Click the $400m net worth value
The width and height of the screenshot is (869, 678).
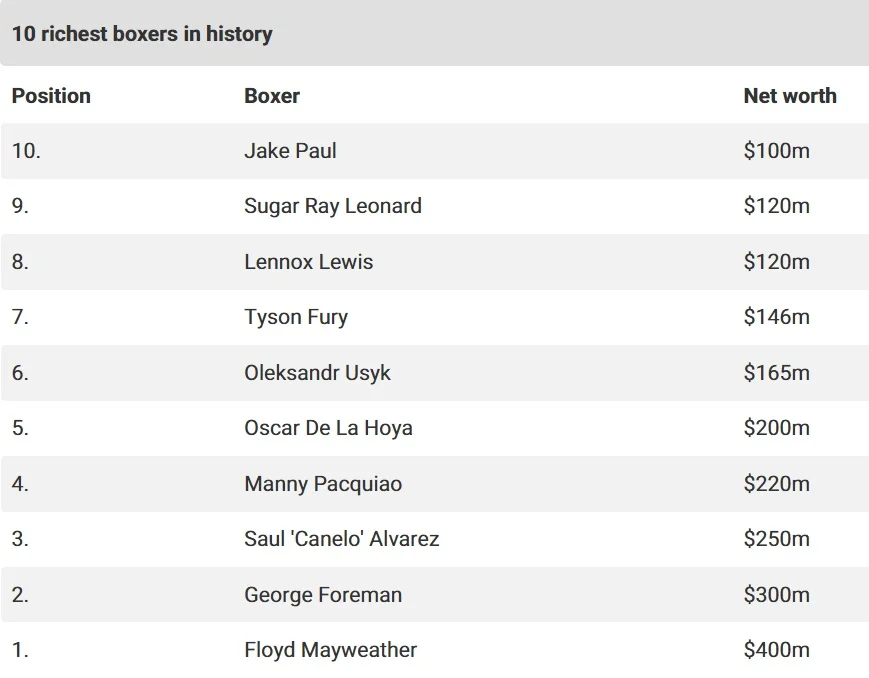(x=776, y=650)
